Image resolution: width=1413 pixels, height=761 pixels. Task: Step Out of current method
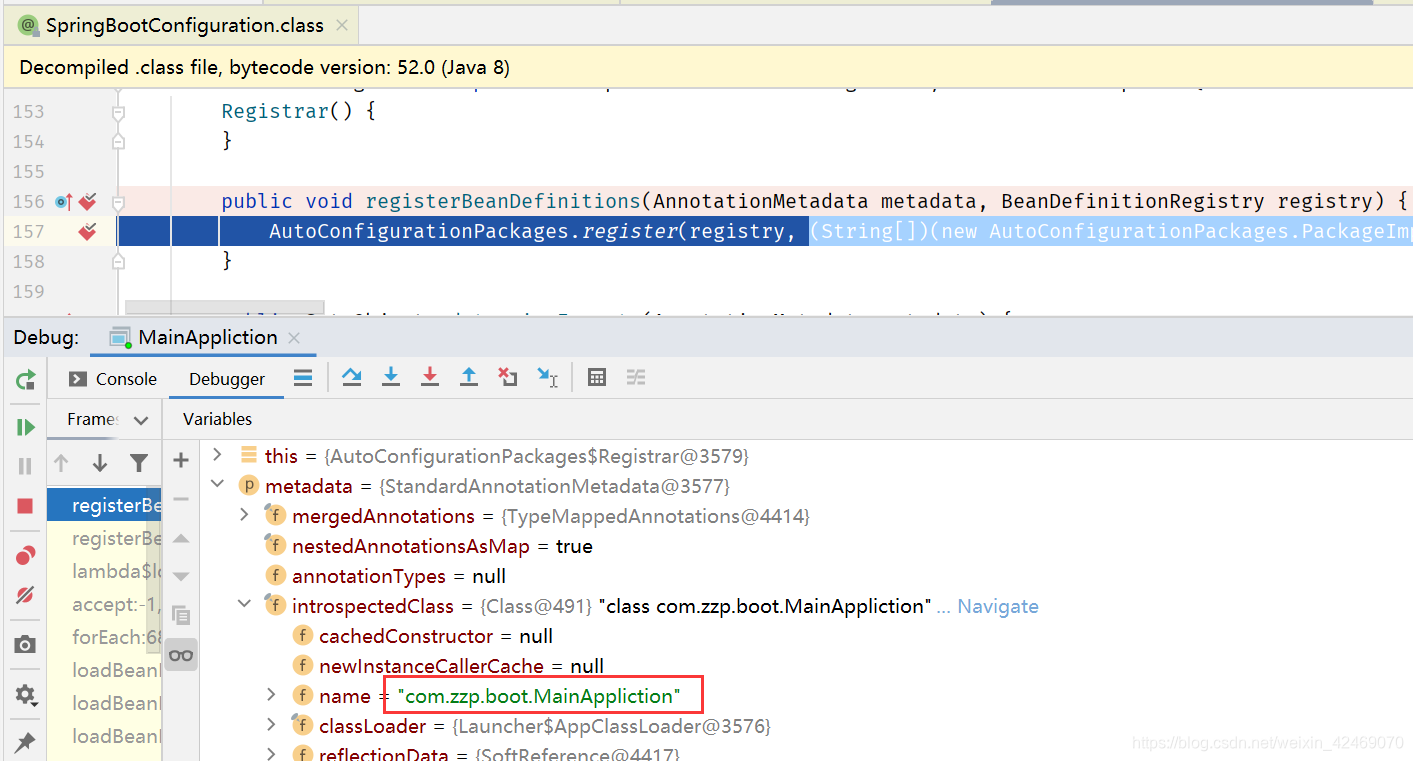click(x=469, y=377)
